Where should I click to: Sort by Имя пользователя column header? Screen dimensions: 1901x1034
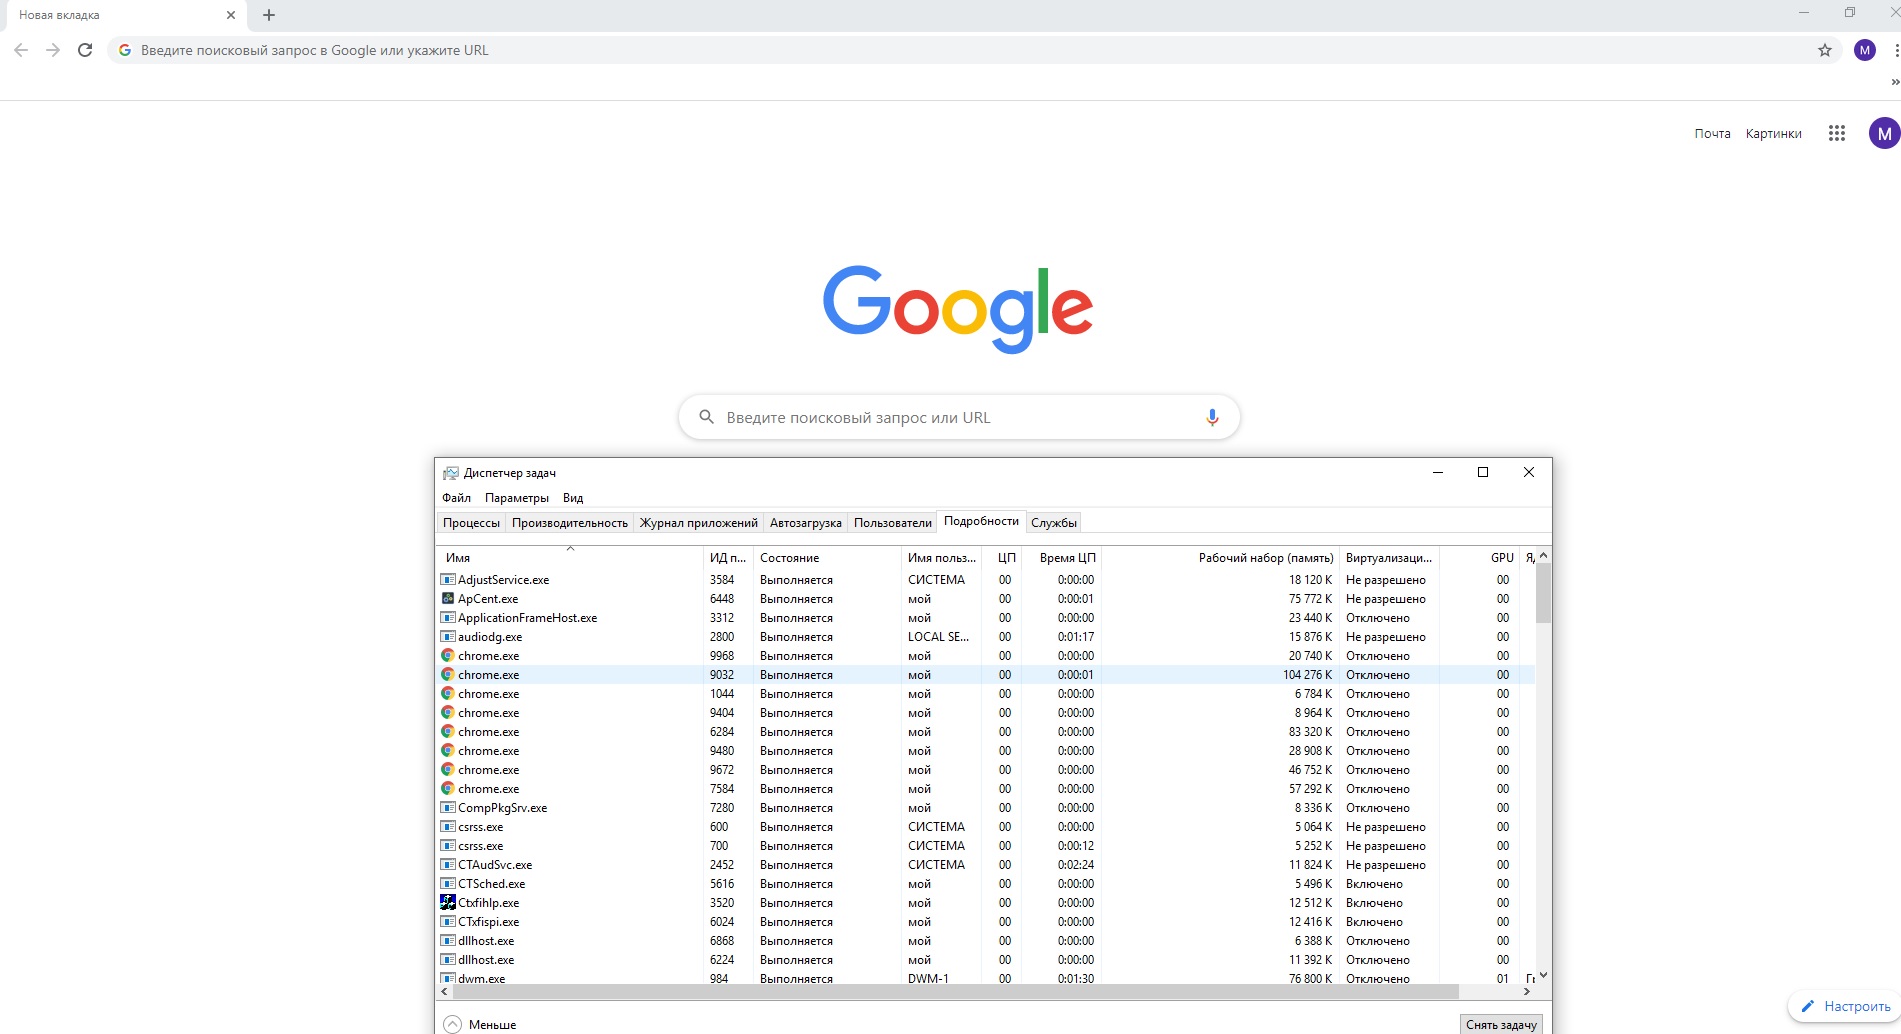click(941, 558)
